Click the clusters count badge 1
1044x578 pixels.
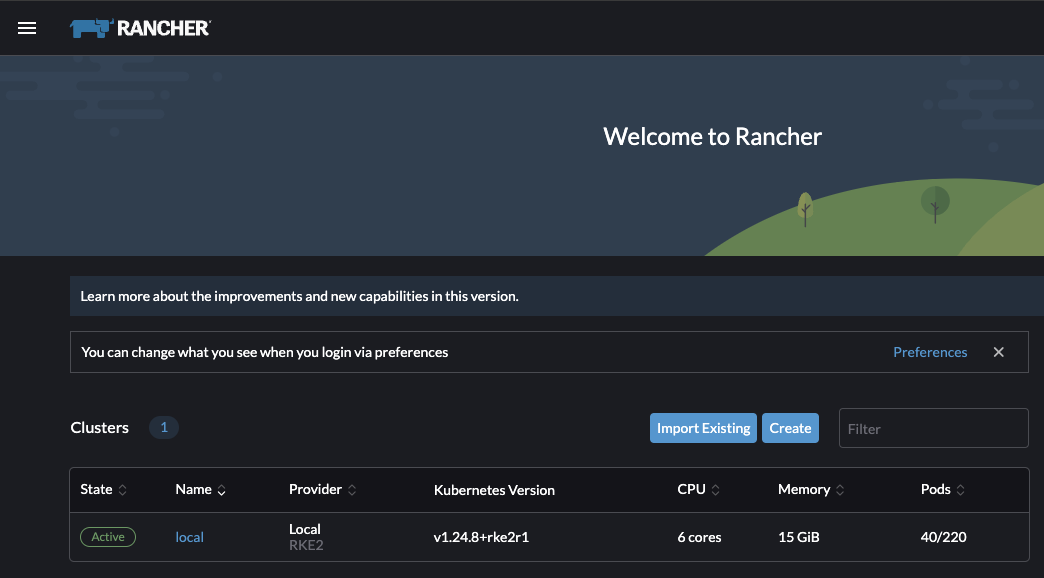point(164,428)
